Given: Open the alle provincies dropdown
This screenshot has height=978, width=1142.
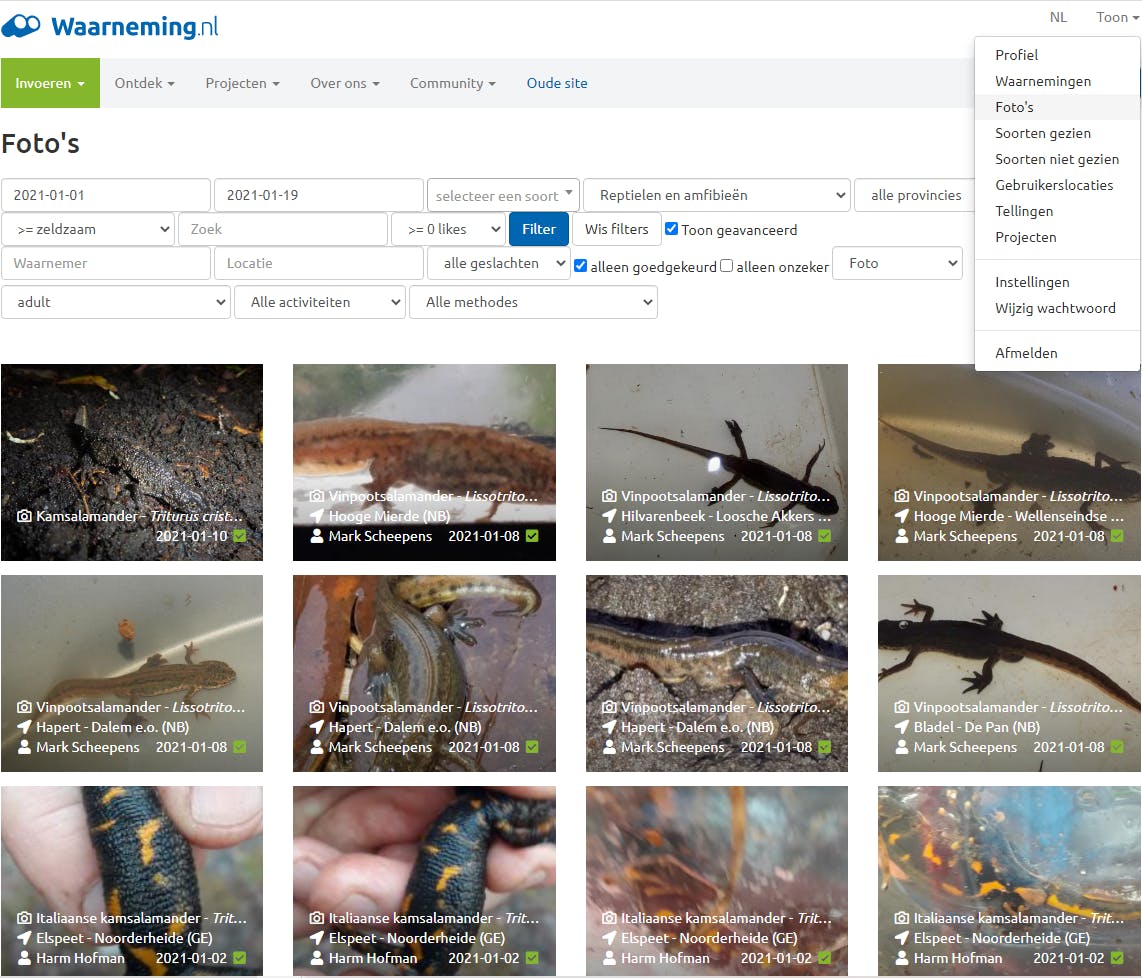Looking at the screenshot, I should point(915,195).
